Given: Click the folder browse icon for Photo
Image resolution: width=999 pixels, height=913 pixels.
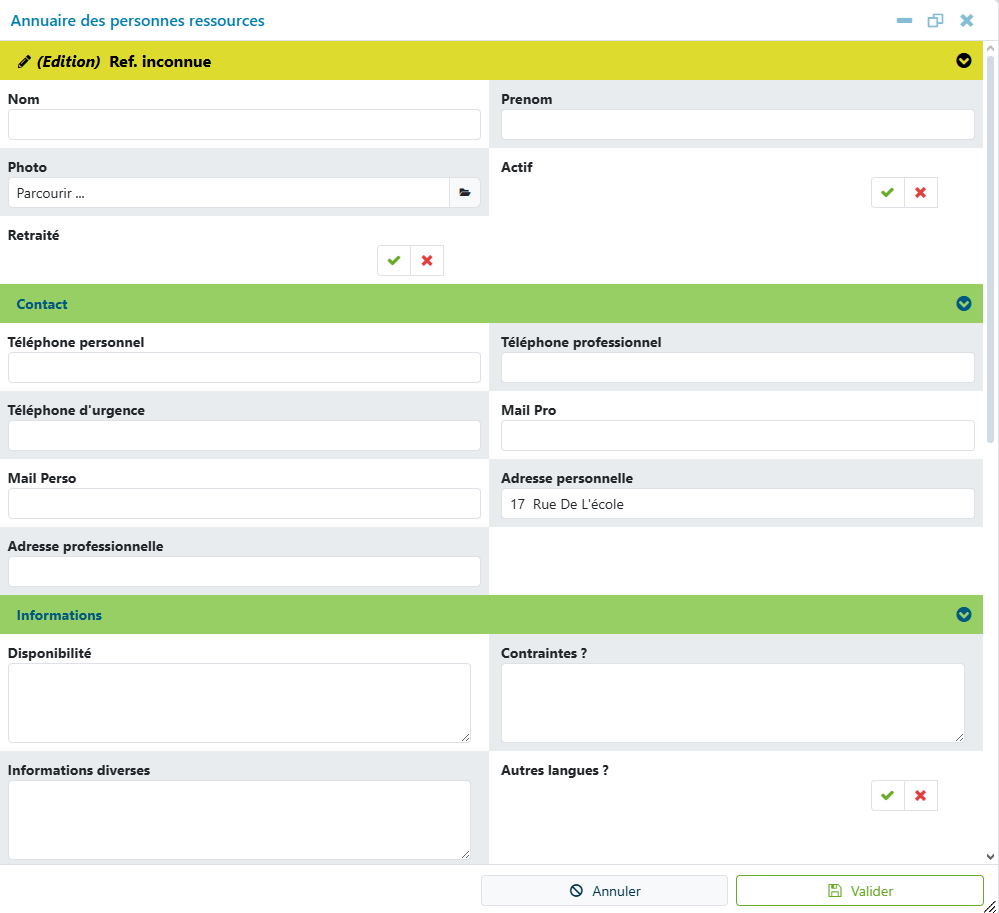Looking at the screenshot, I should click(464, 192).
